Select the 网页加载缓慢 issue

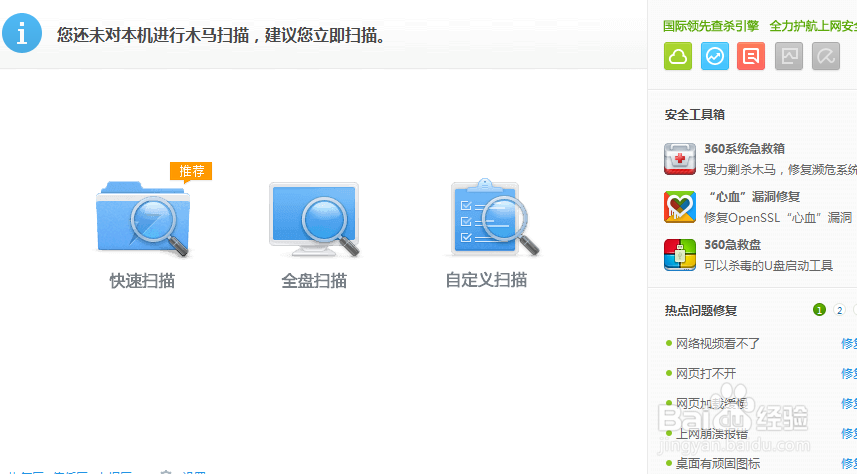coord(712,403)
